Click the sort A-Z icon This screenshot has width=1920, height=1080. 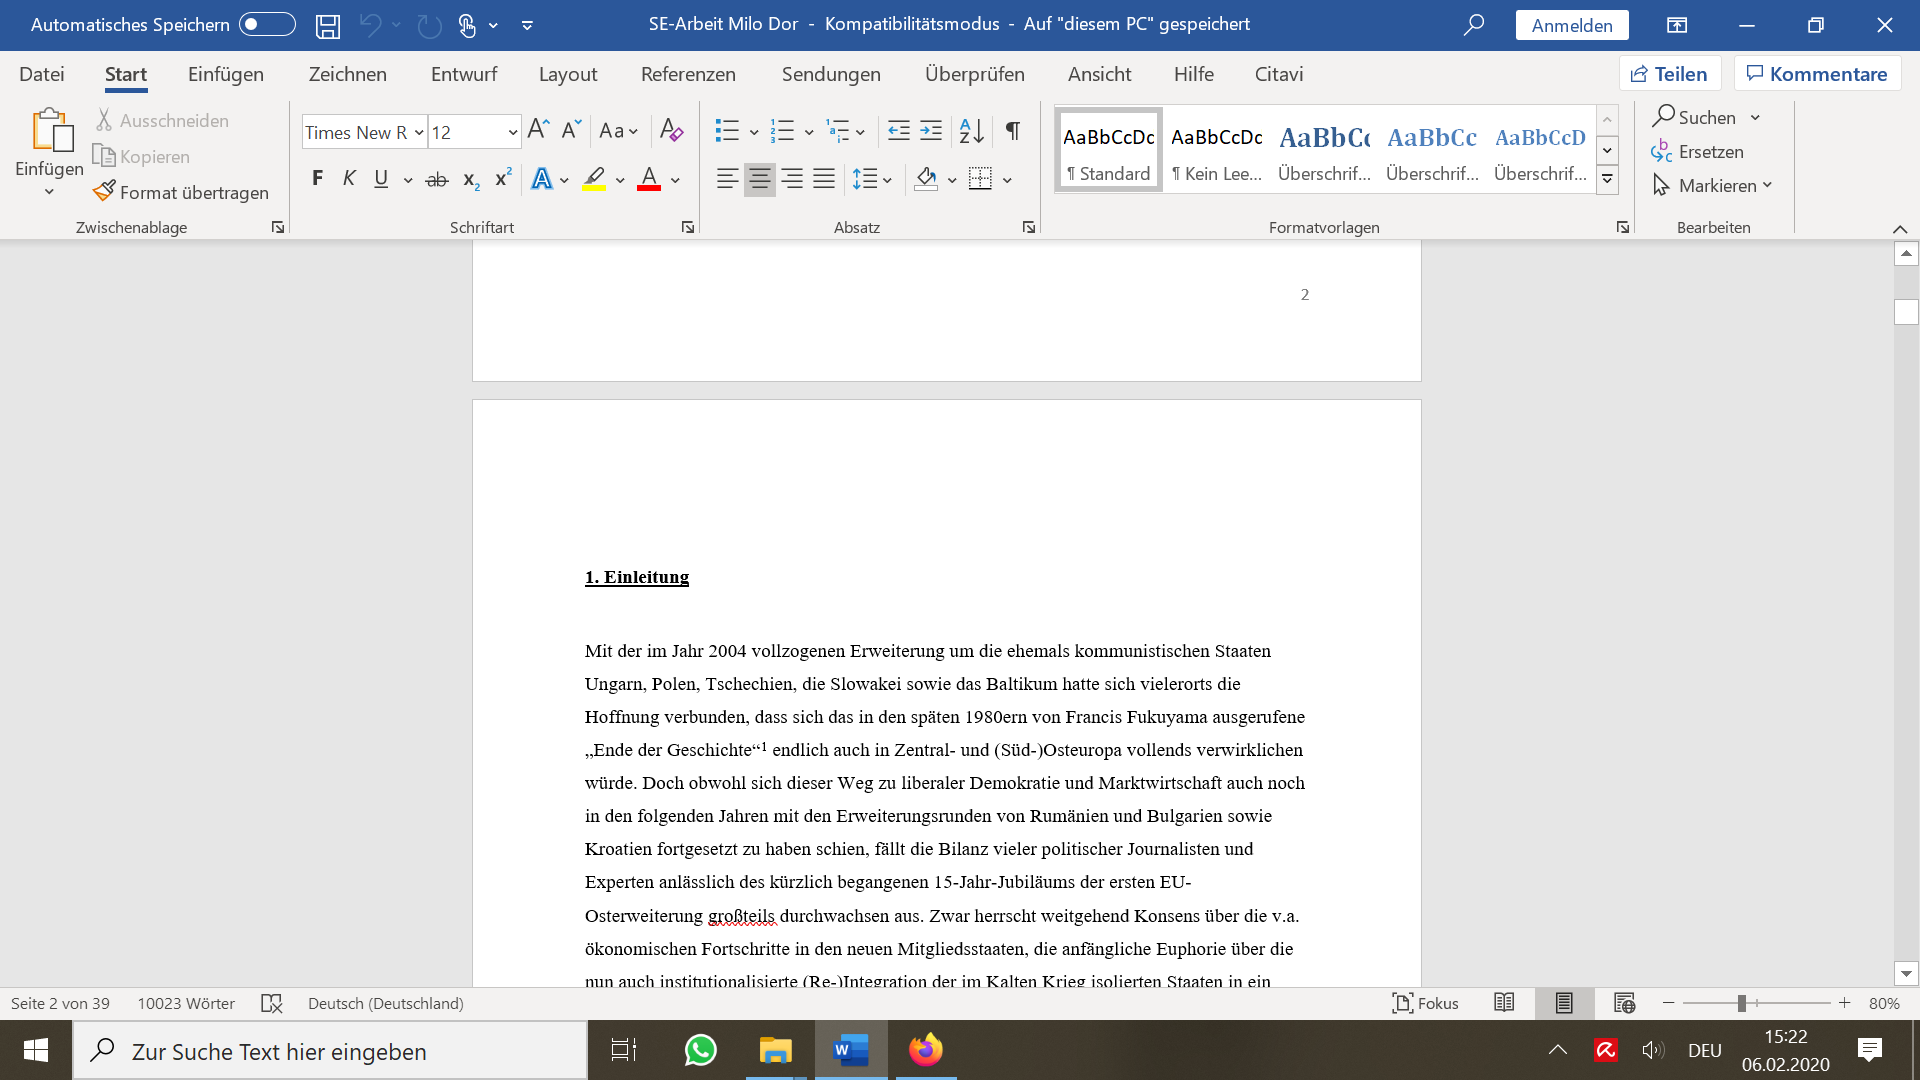click(x=971, y=131)
